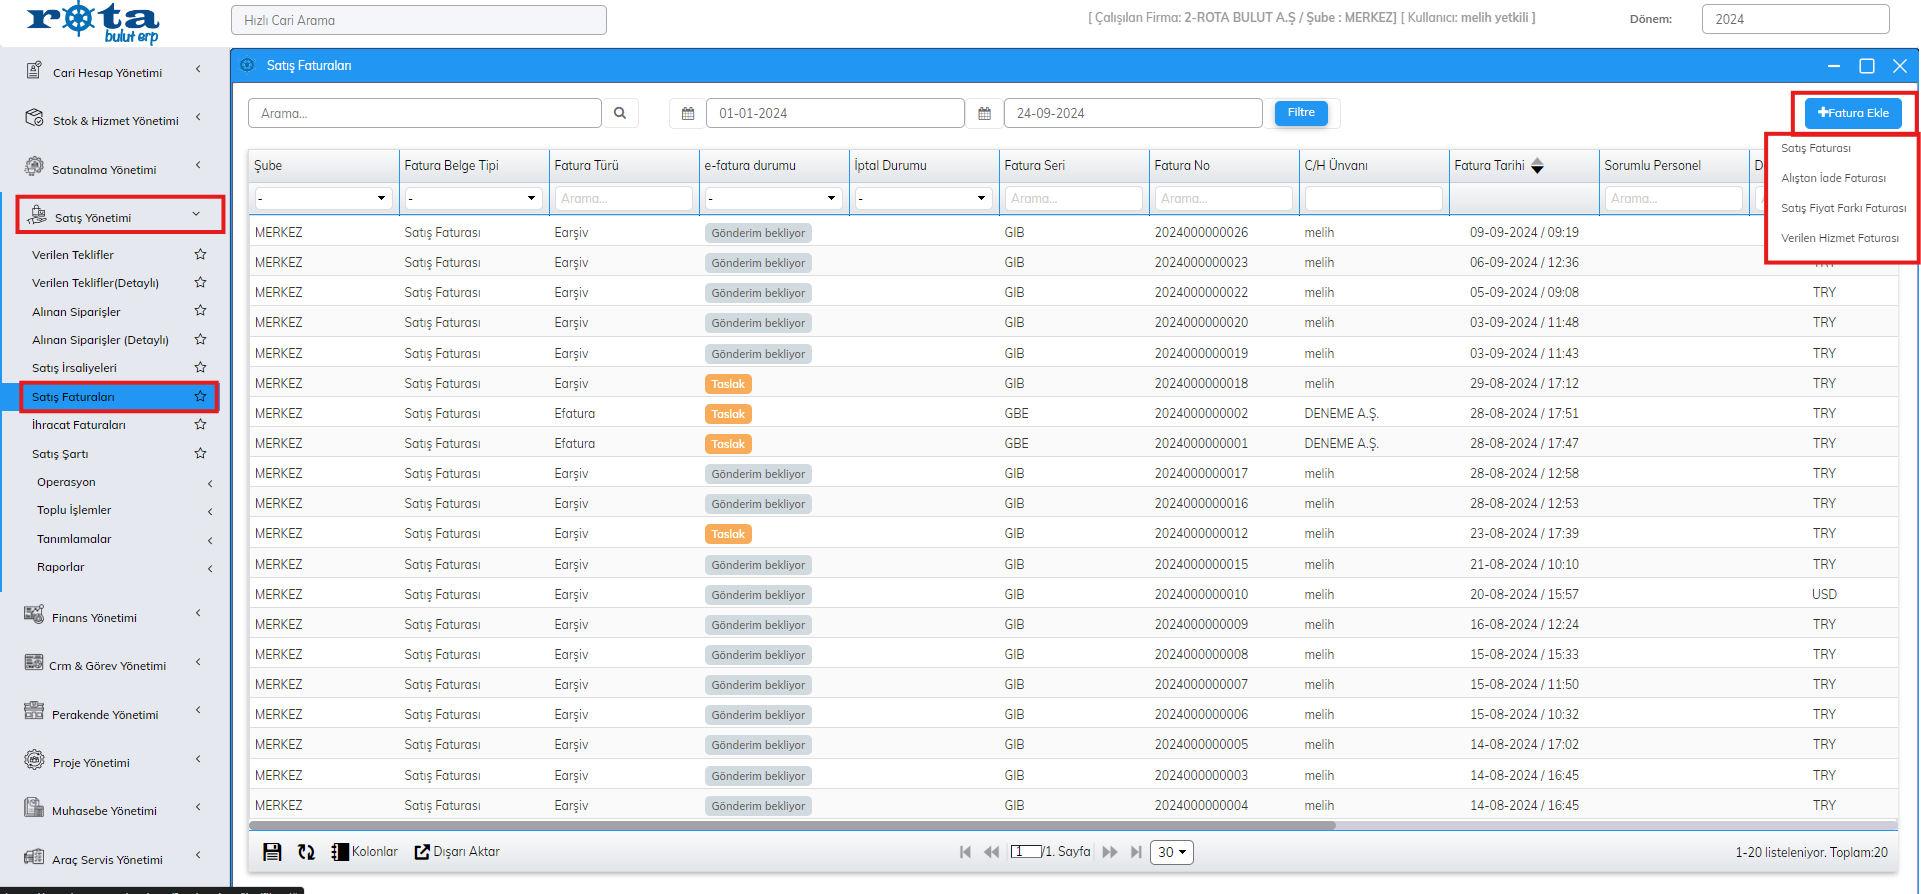Toggle favorite star for Verilen Teklifler

point(200,255)
